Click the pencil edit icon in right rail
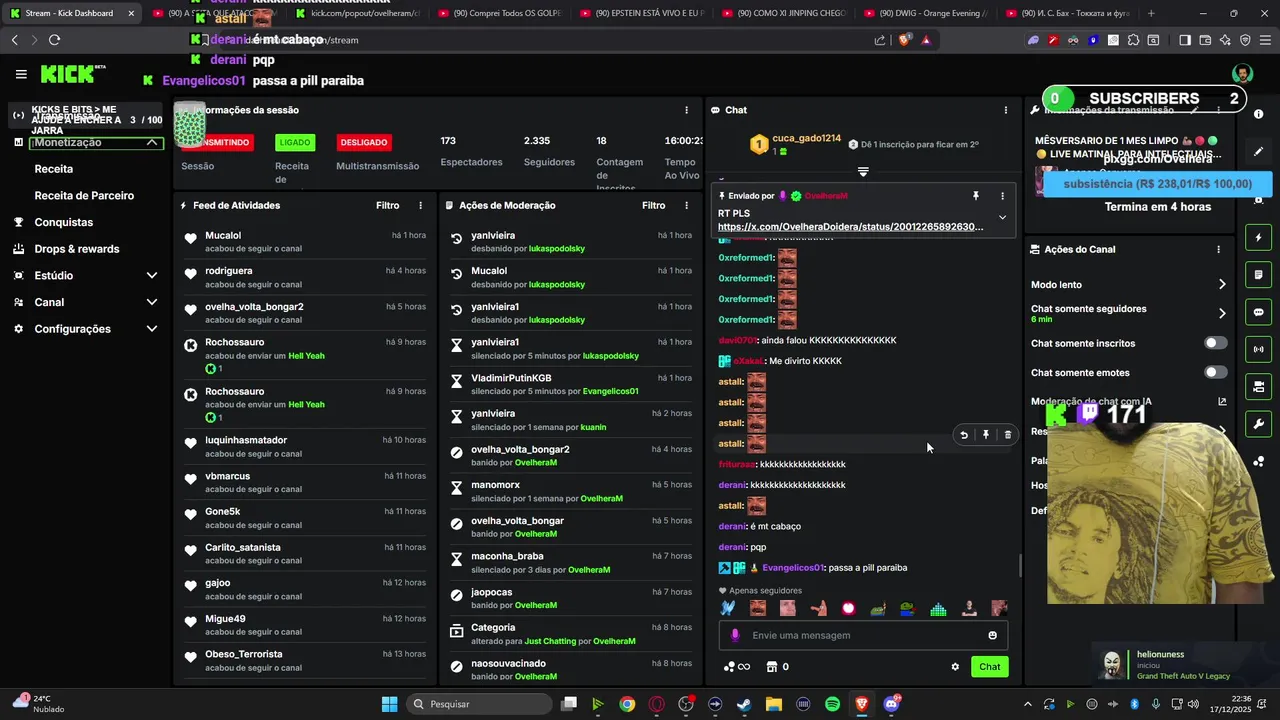1280x720 pixels. click(1259, 152)
